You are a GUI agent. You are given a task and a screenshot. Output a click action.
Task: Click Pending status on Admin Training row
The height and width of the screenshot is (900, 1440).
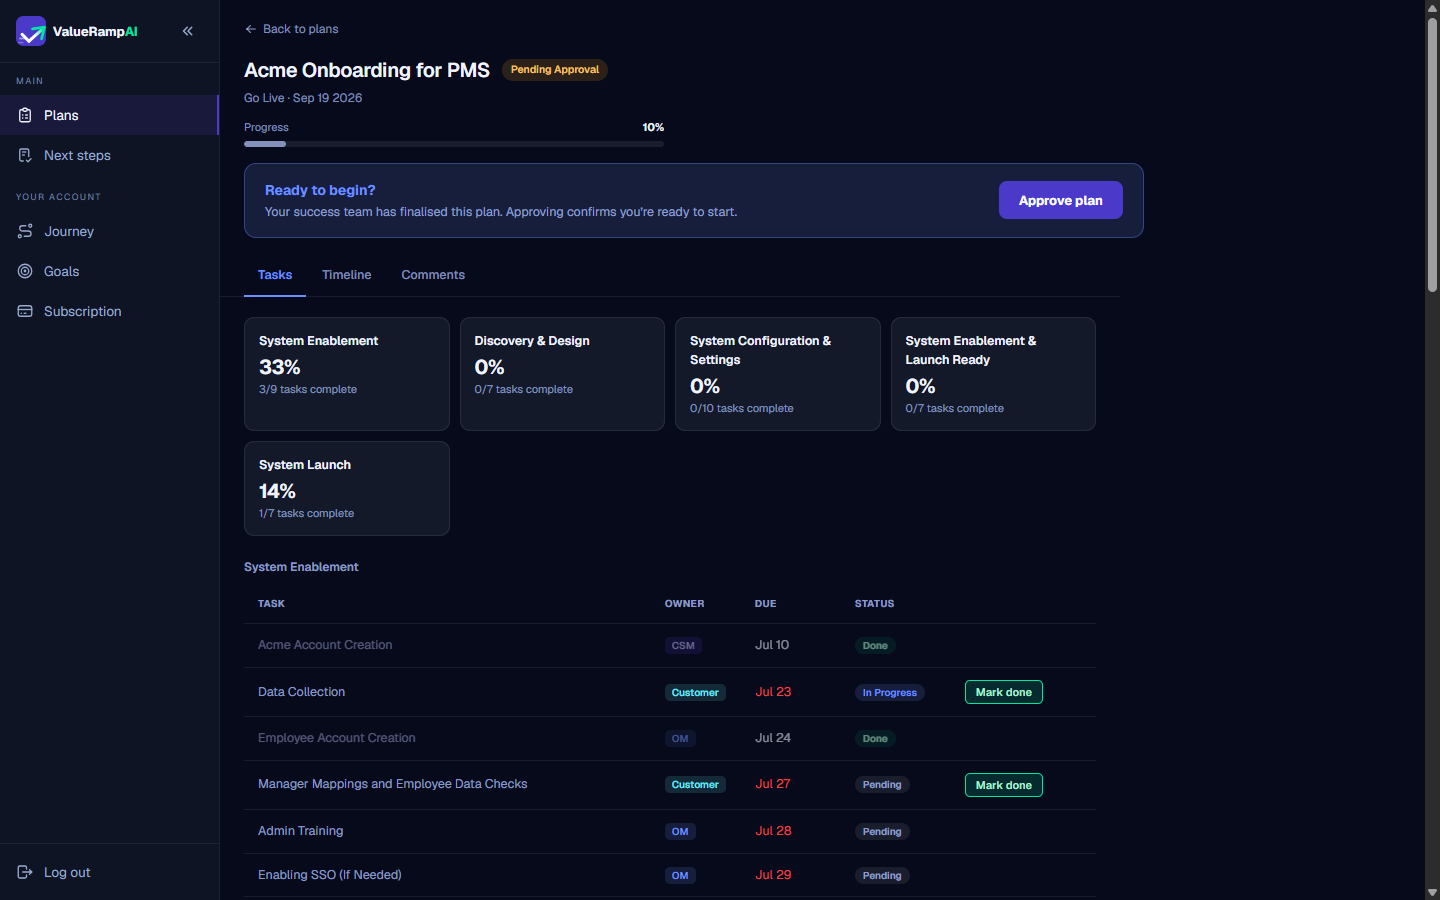pos(882,832)
